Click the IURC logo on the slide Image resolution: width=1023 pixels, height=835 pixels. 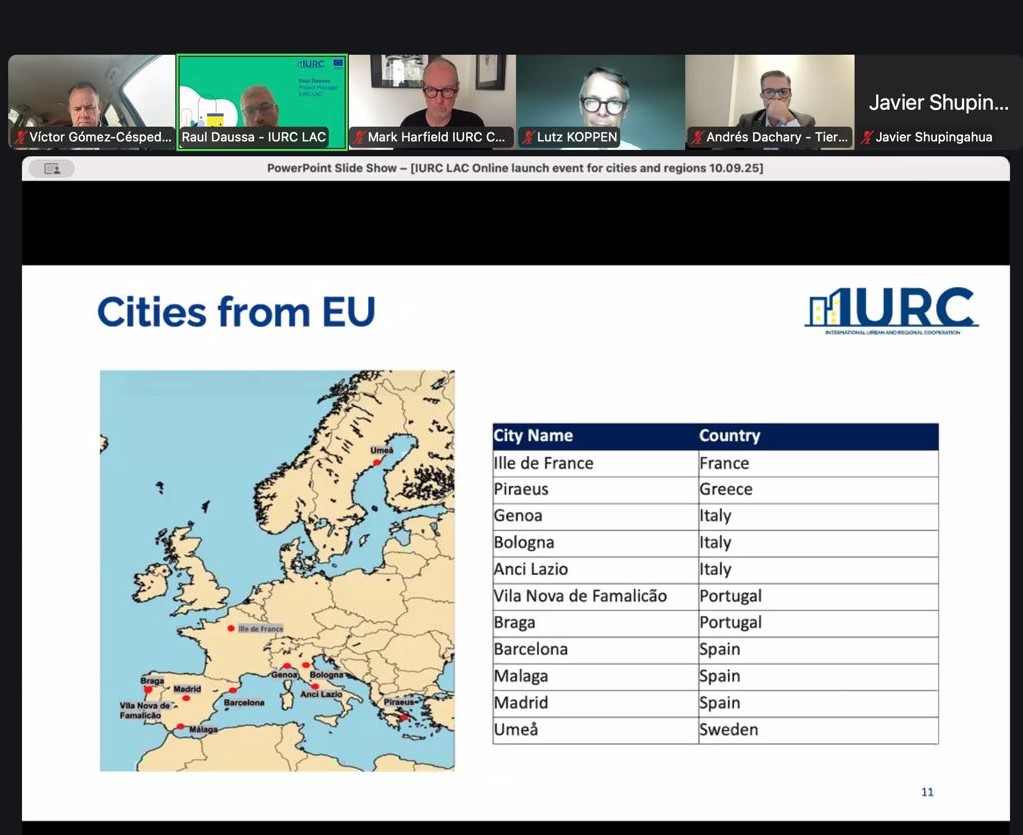pos(891,311)
